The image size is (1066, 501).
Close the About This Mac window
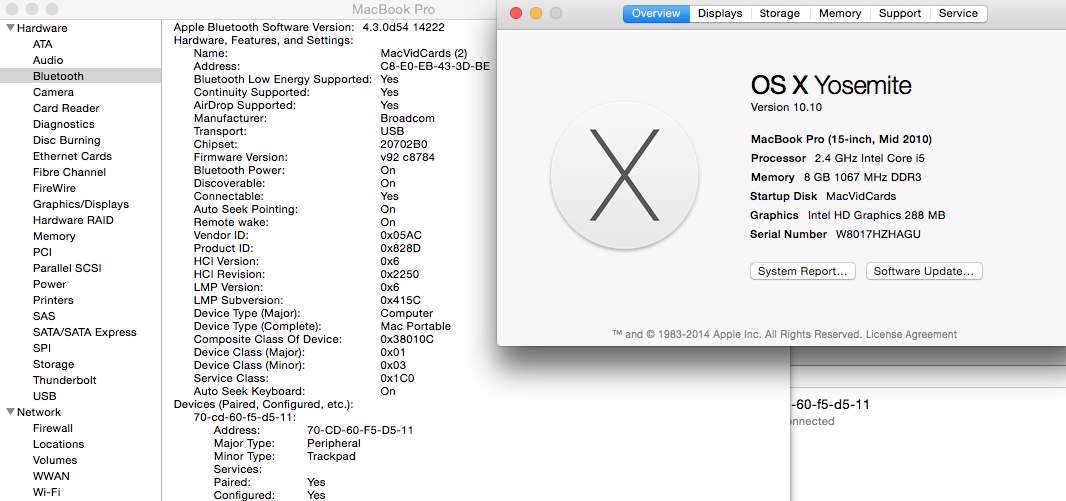pos(516,13)
